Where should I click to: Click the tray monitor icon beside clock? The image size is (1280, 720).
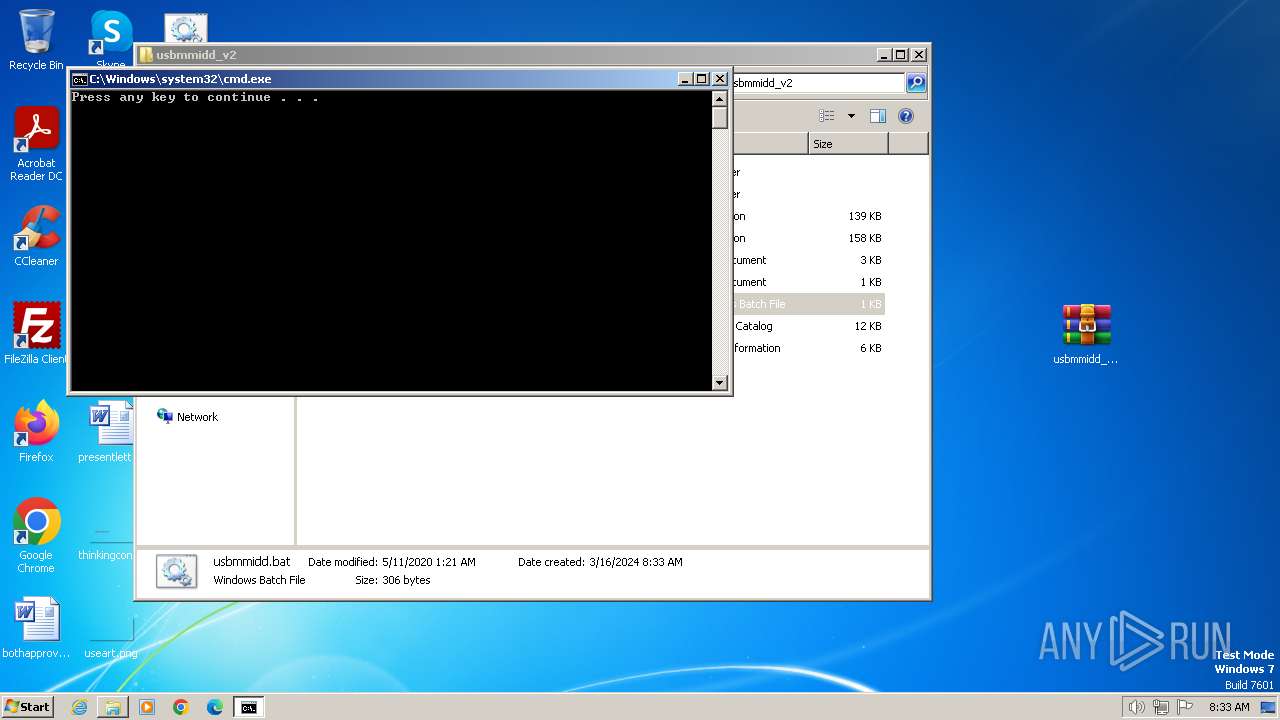click(1267, 707)
